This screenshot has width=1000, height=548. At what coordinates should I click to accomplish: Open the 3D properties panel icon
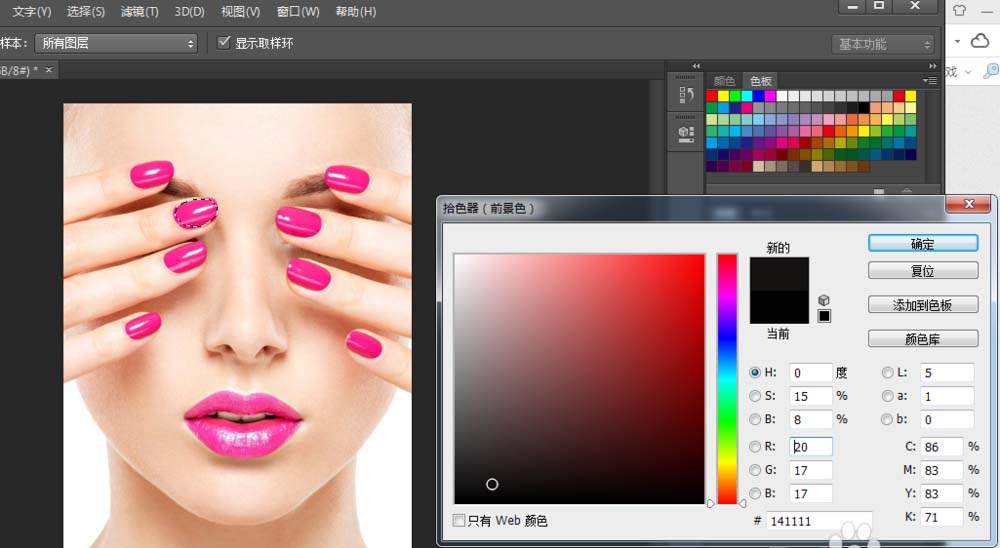pos(686,132)
